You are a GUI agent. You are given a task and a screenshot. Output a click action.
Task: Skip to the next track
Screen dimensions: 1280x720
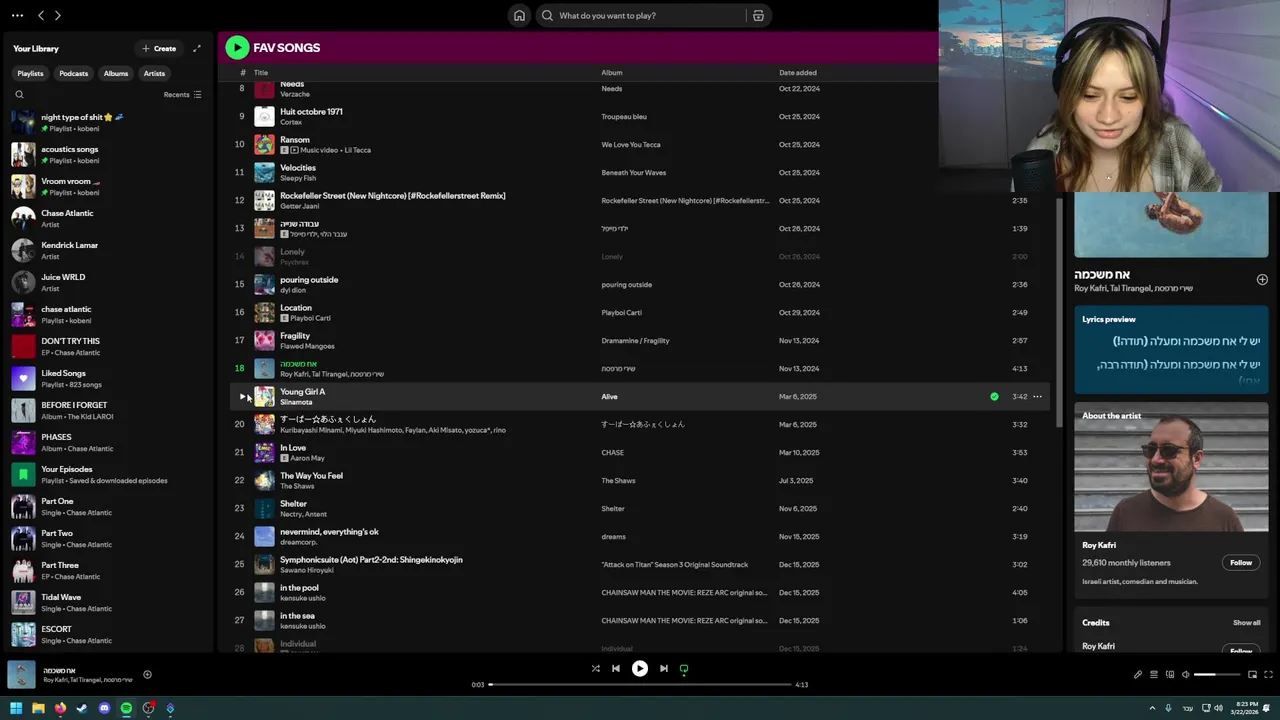click(664, 669)
